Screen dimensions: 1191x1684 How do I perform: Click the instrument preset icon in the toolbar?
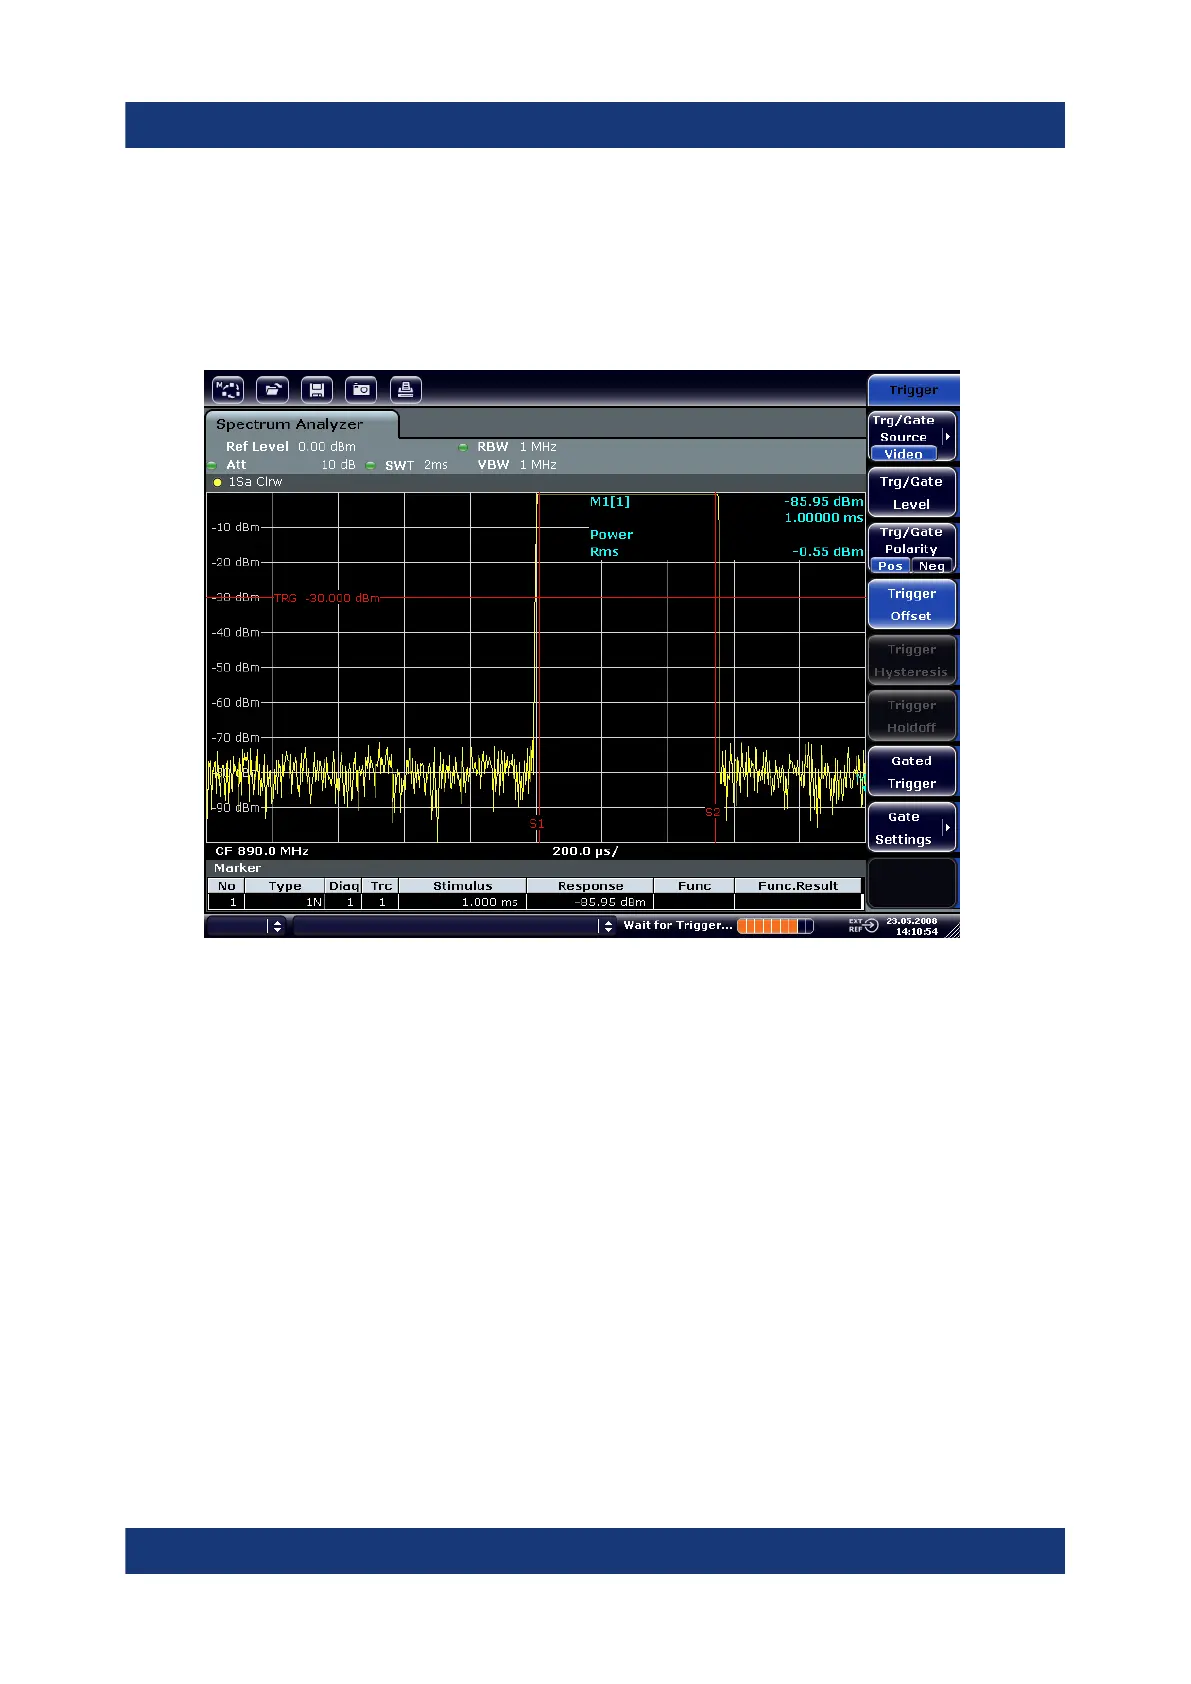click(x=228, y=390)
